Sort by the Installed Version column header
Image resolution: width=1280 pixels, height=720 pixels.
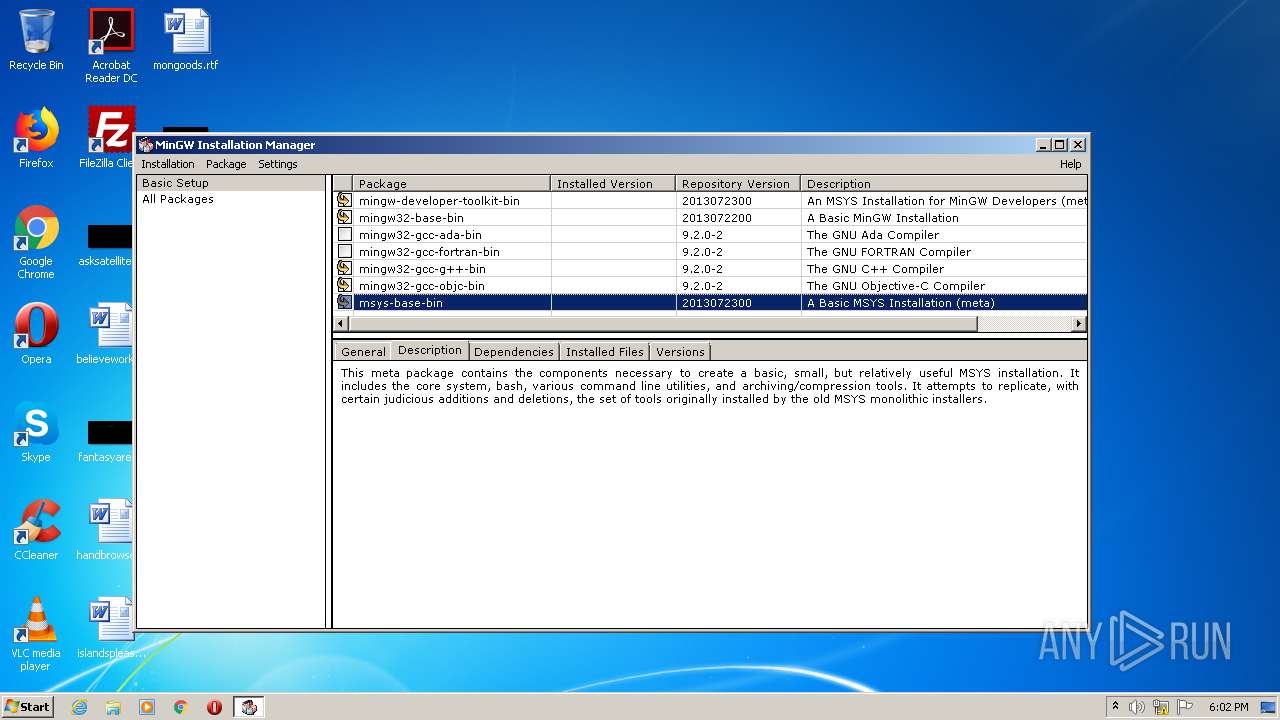point(613,184)
